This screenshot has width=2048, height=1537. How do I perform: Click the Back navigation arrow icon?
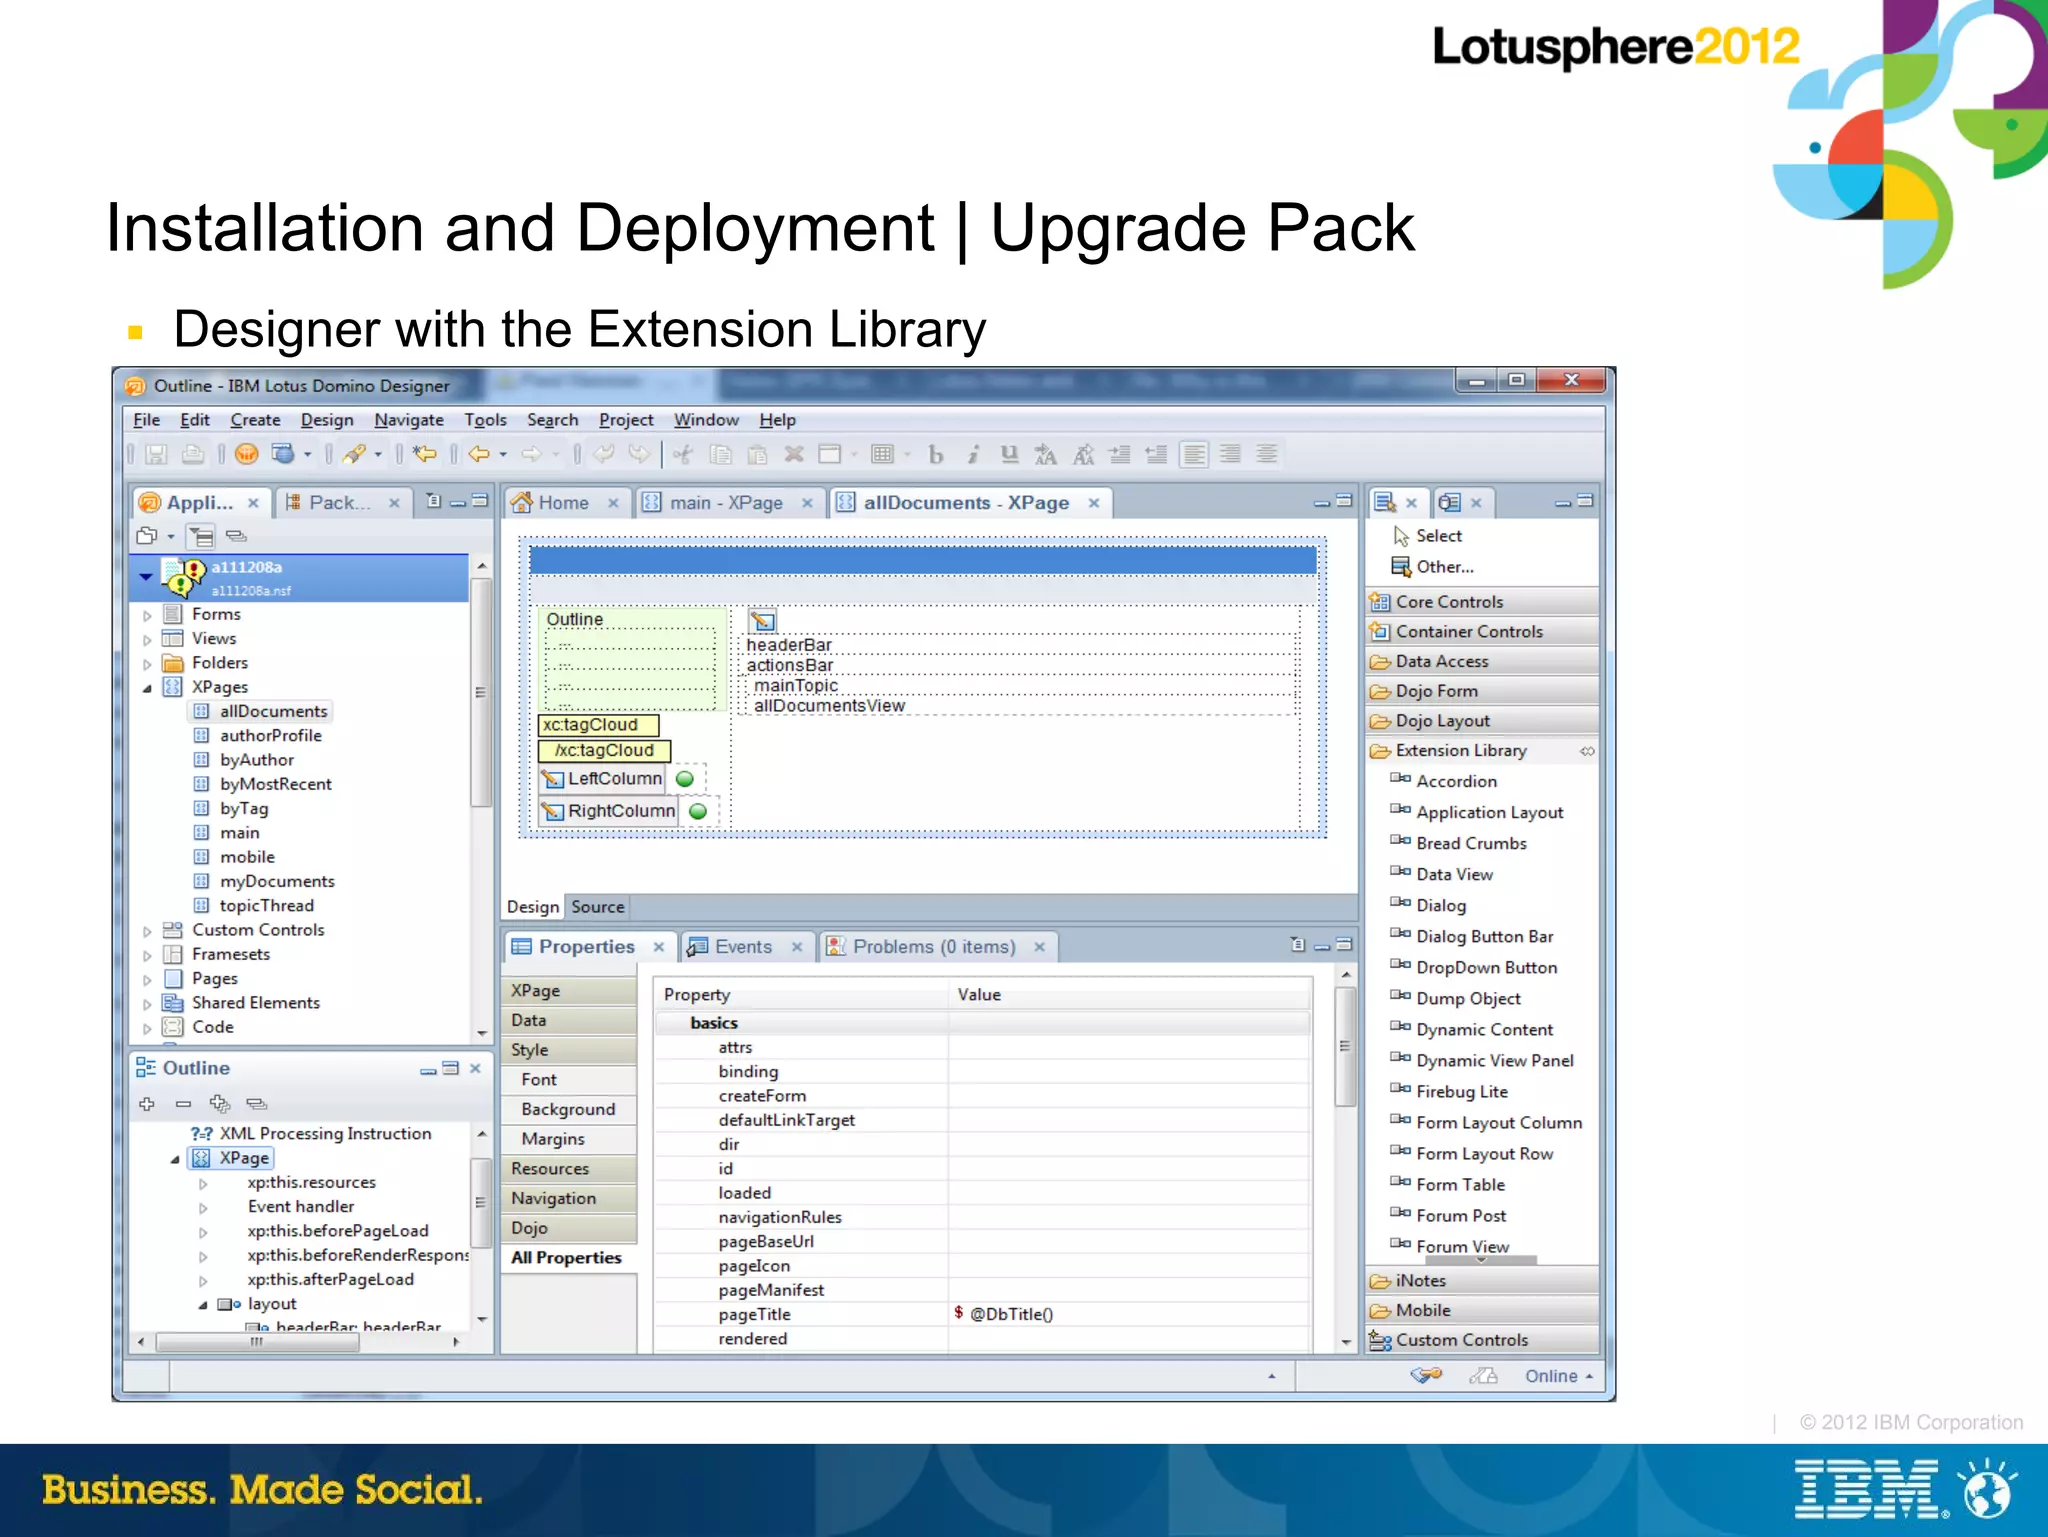tap(479, 455)
